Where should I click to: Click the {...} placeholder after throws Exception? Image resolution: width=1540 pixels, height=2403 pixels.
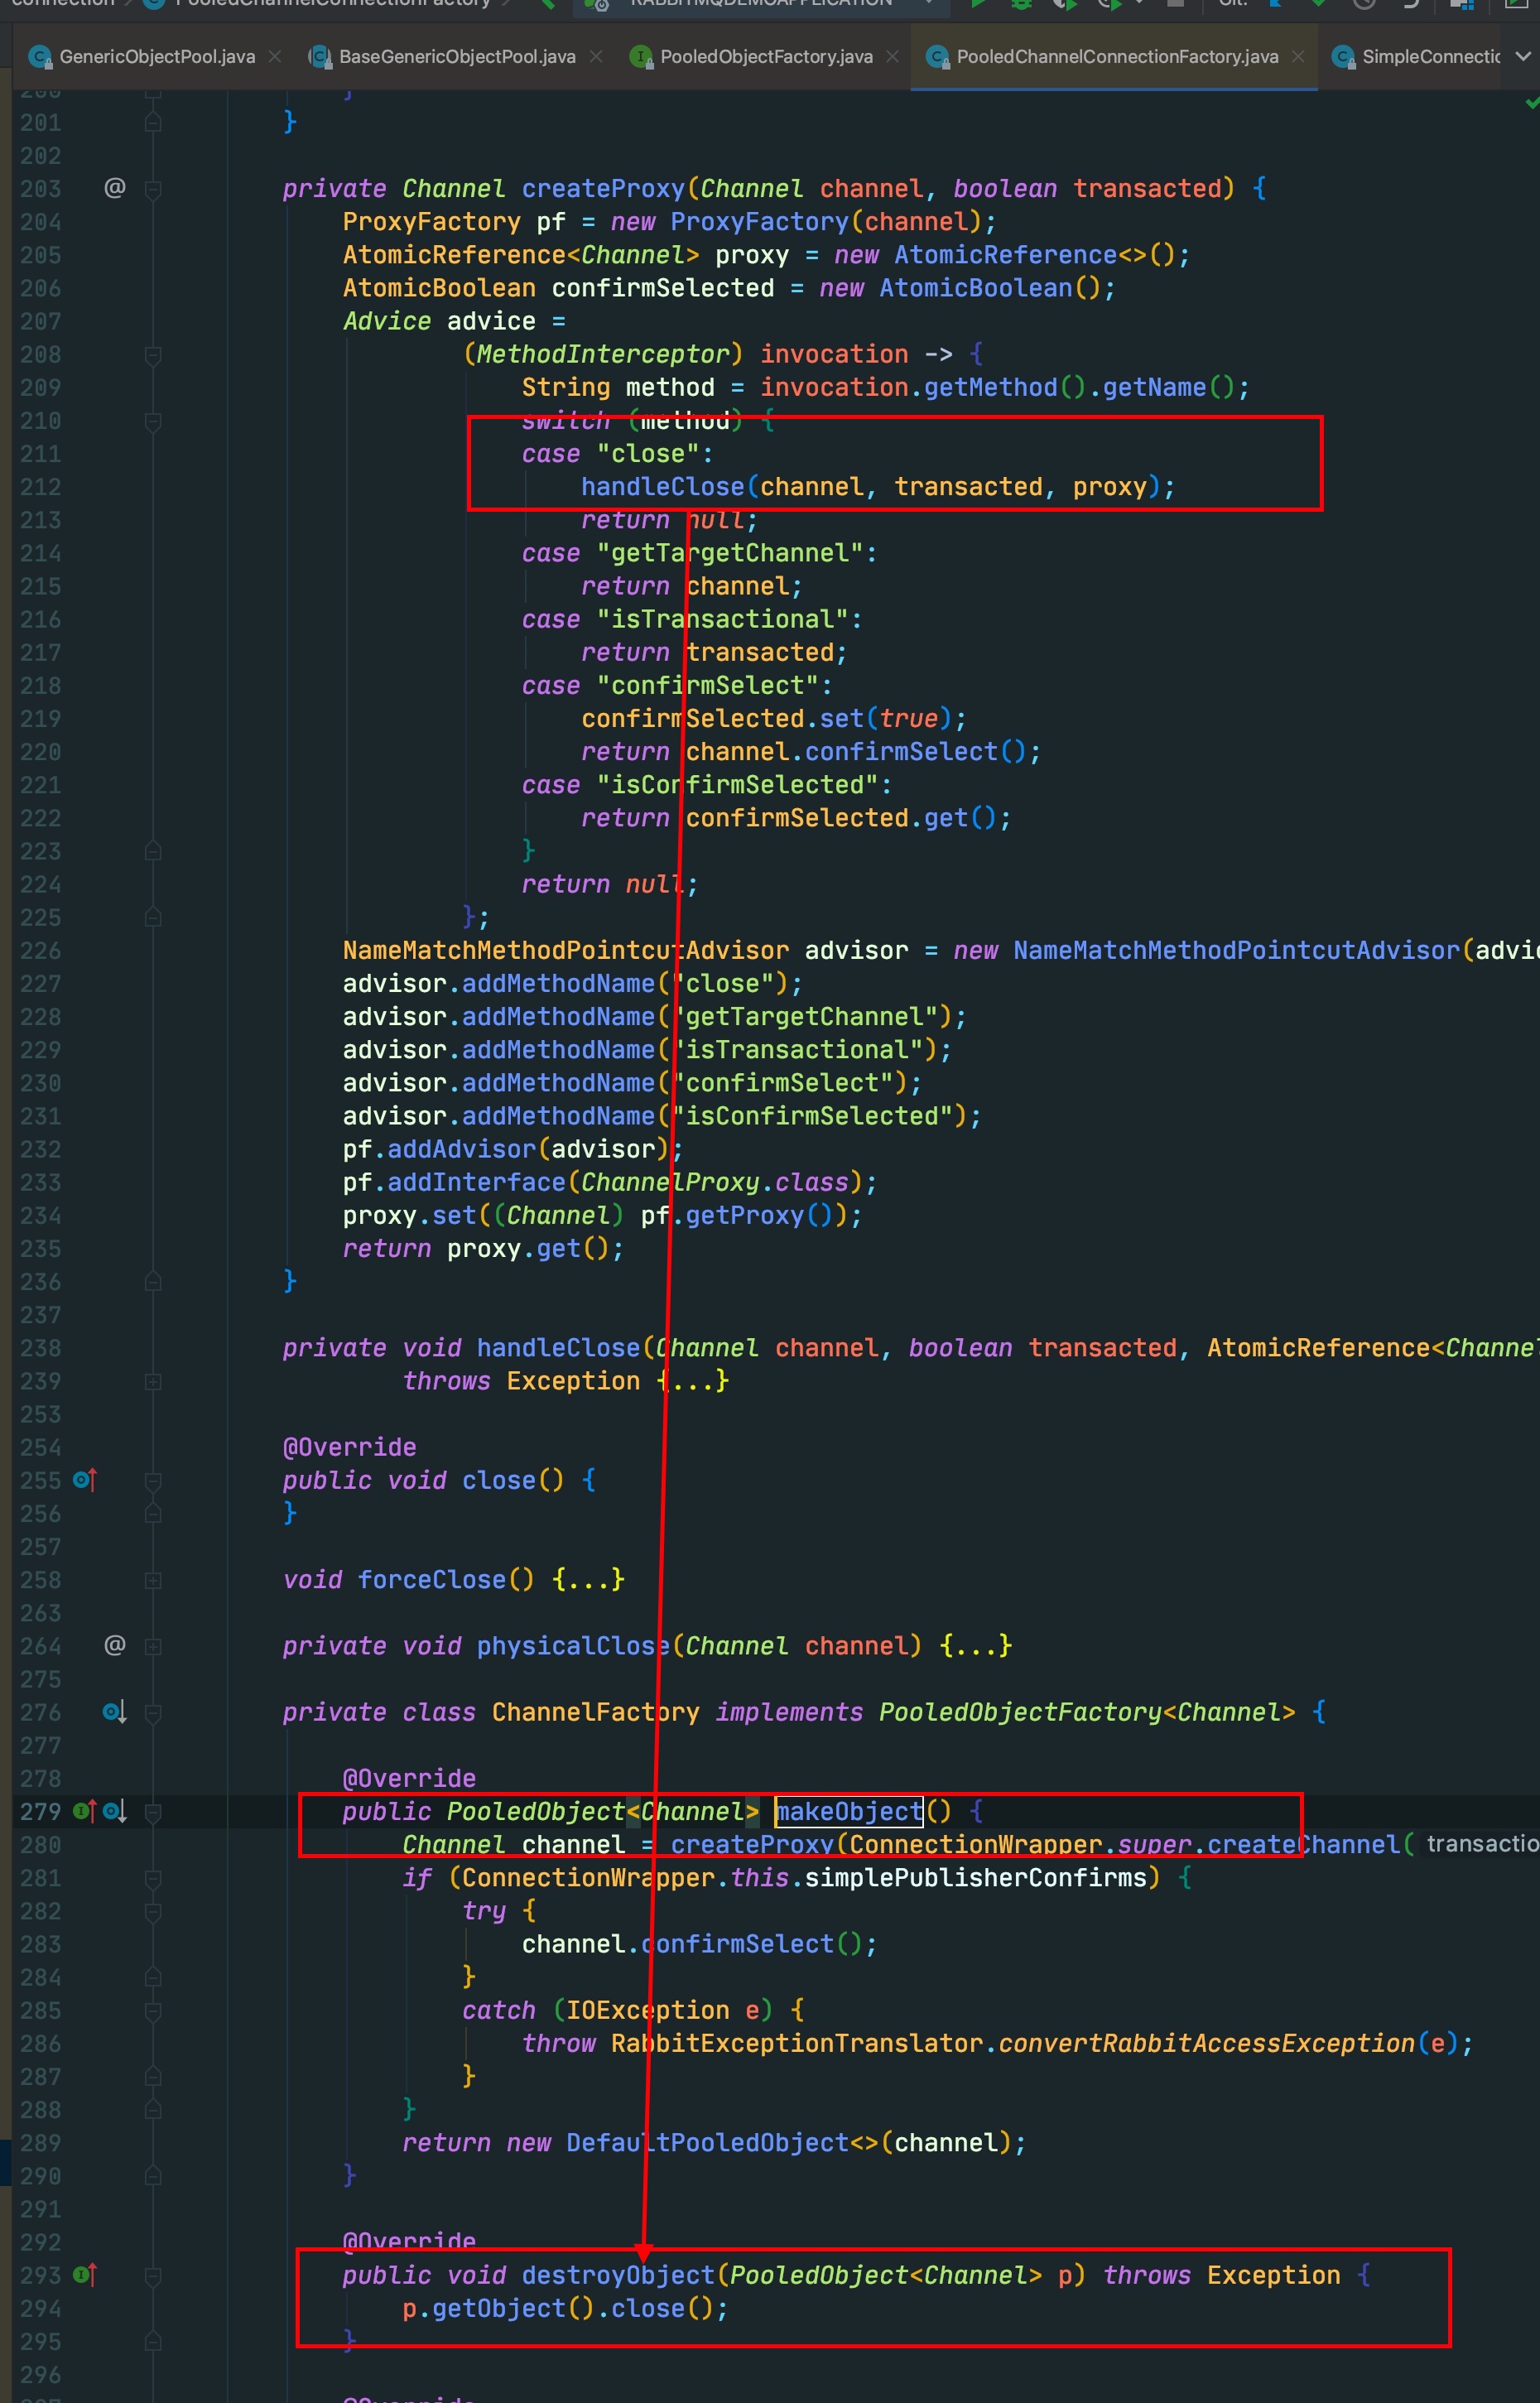coord(693,1380)
